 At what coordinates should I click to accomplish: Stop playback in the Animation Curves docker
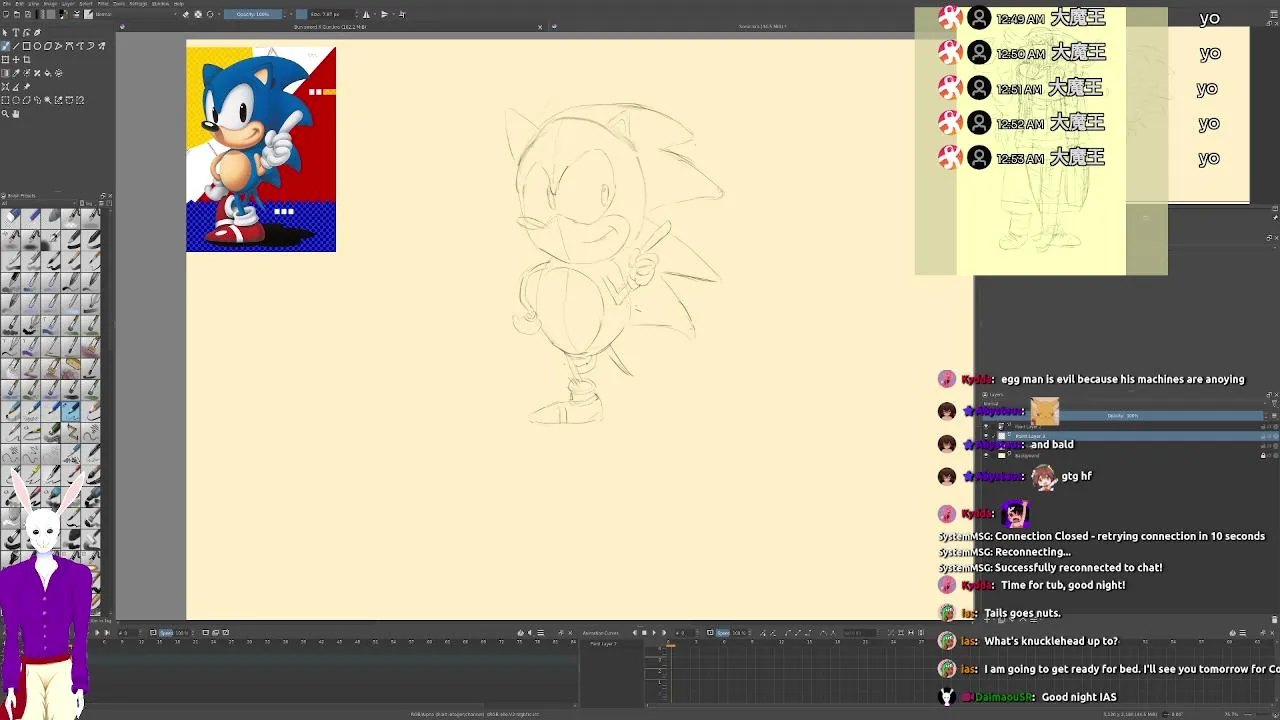coord(644,633)
